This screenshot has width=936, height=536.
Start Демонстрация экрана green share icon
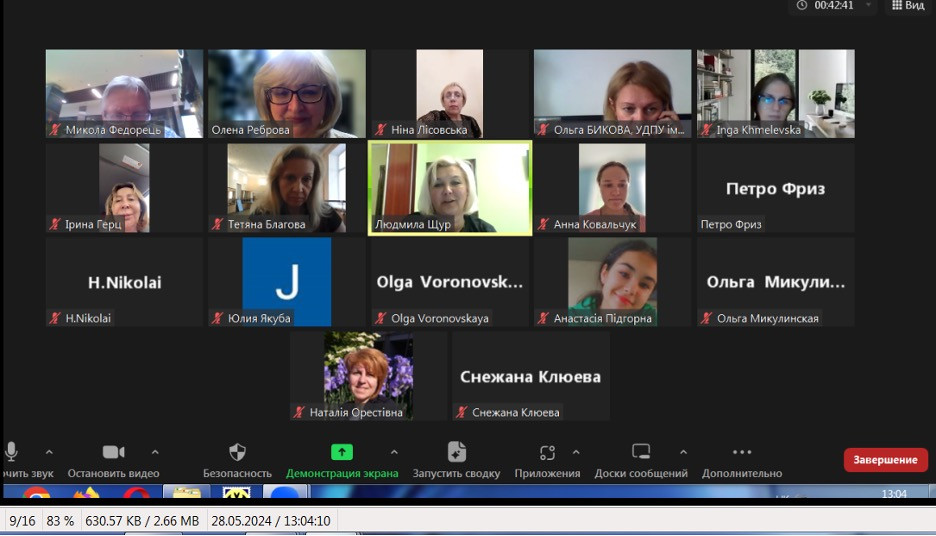click(342, 452)
